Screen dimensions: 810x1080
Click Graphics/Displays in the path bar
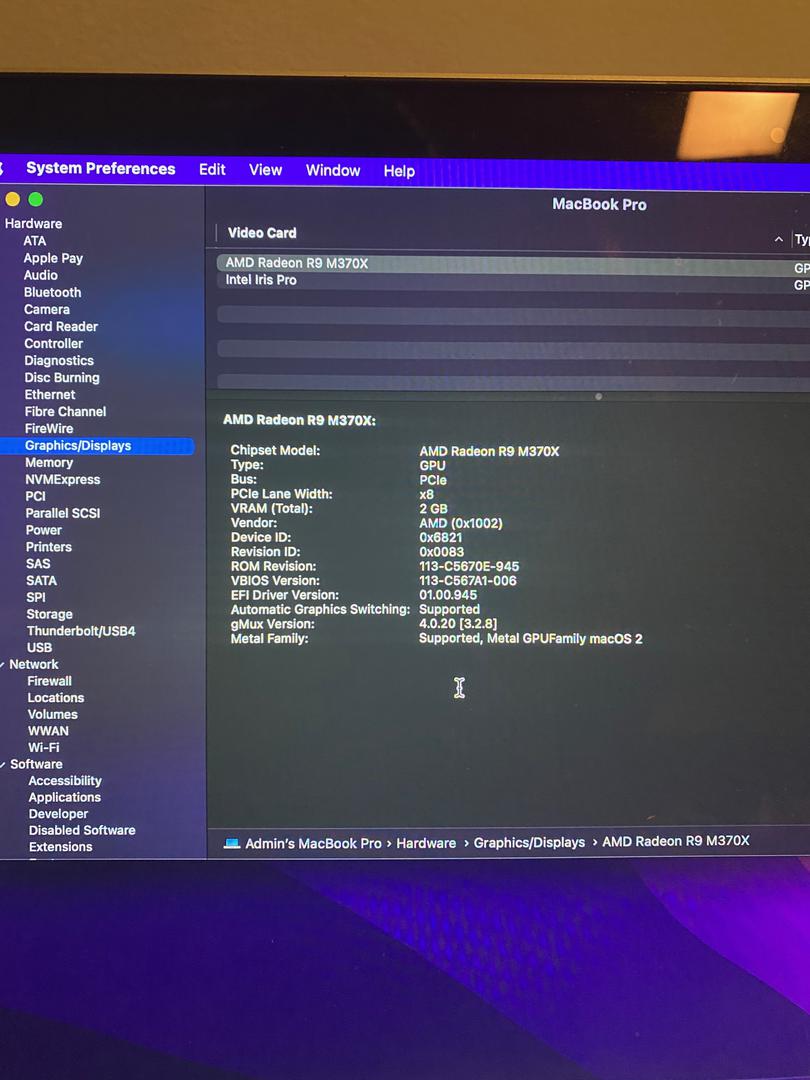(x=529, y=842)
